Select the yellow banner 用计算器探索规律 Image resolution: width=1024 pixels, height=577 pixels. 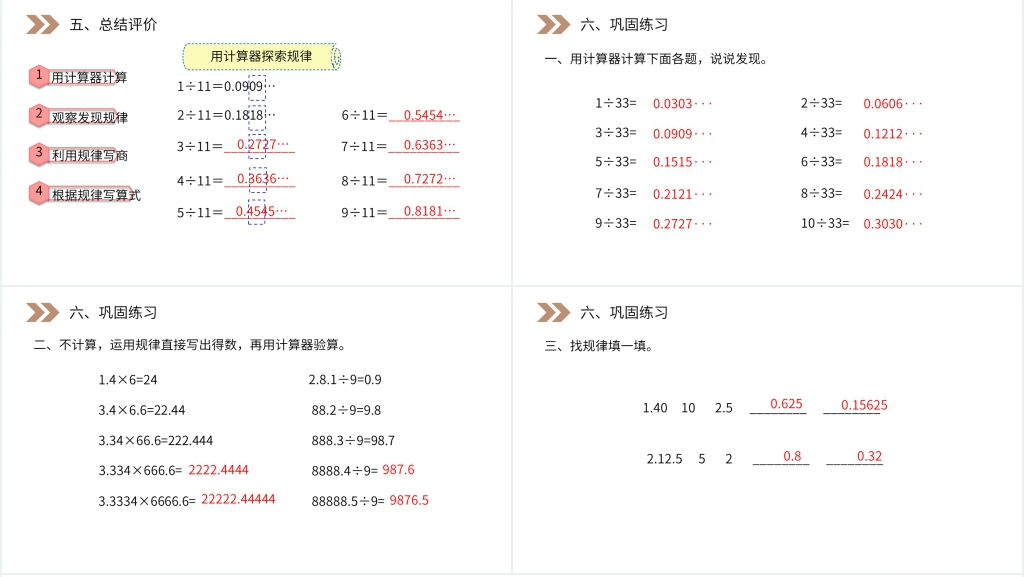(261, 57)
